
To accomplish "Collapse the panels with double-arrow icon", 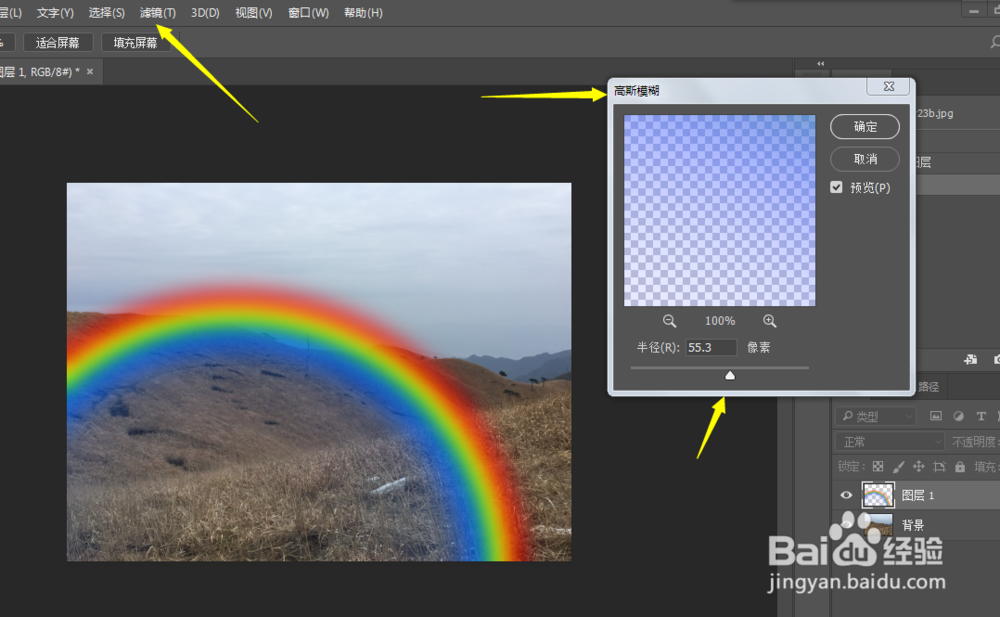I will 821,63.
